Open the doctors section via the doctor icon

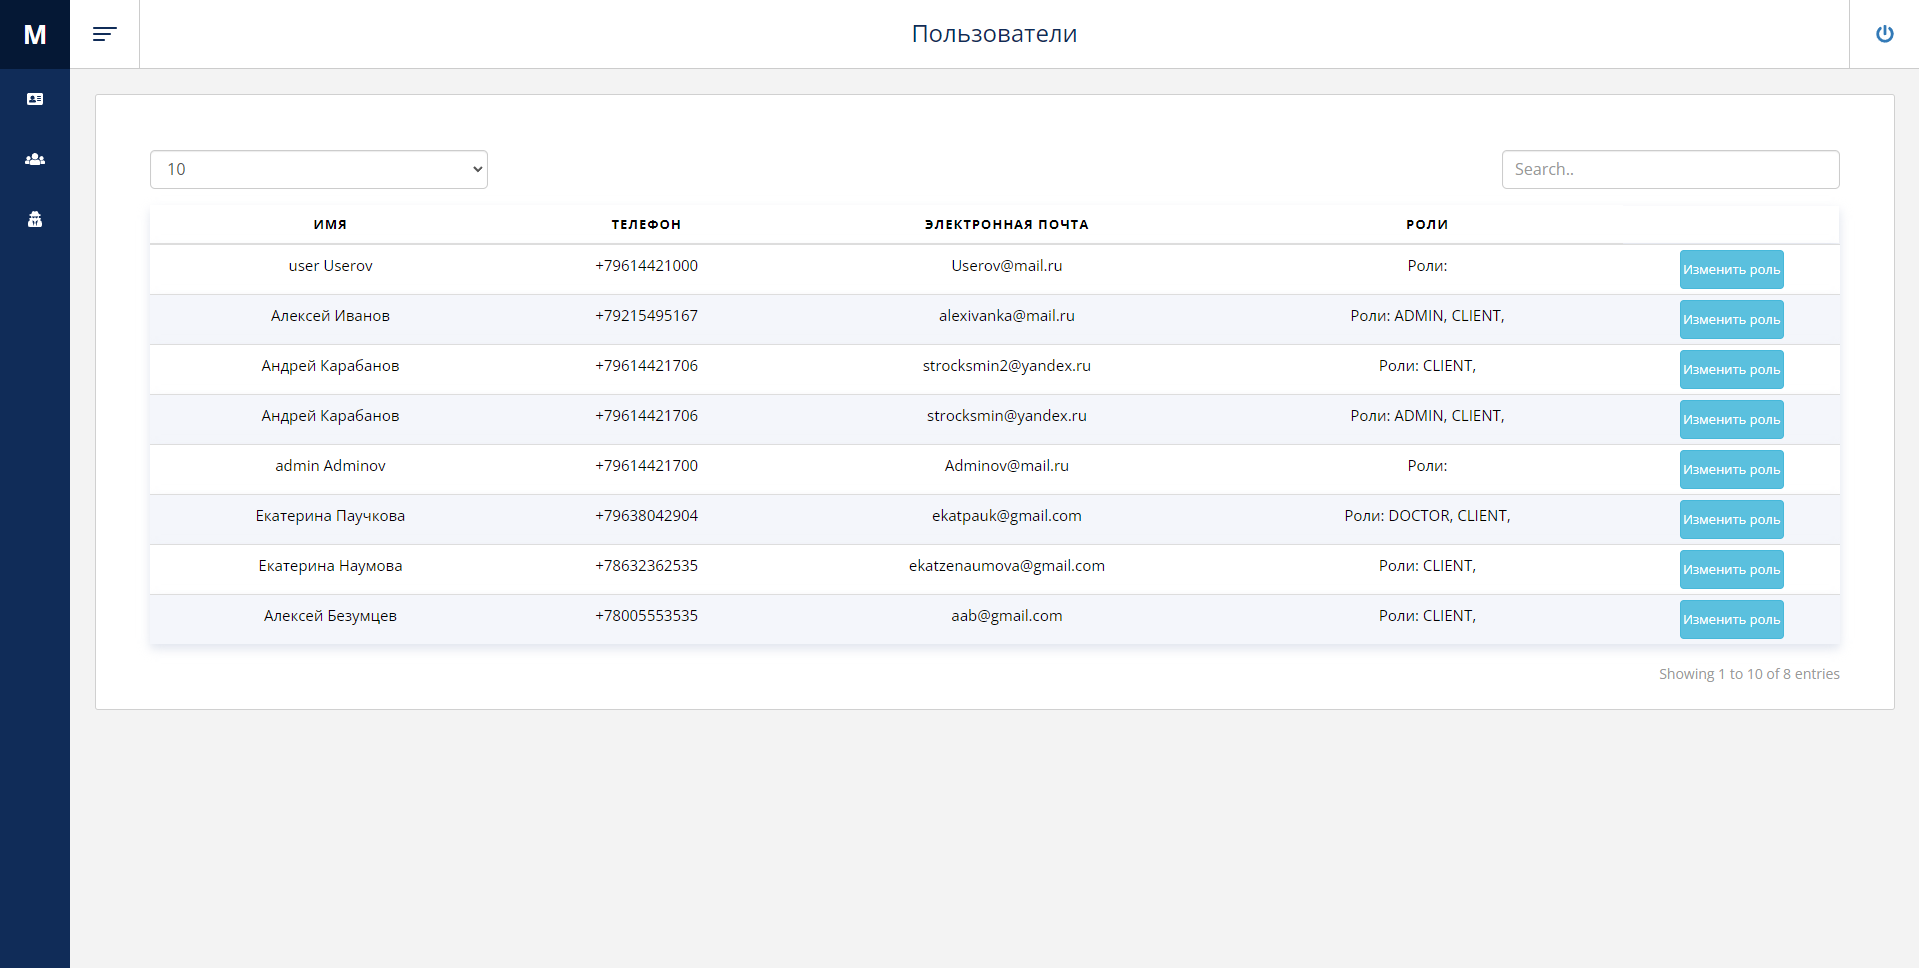click(34, 219)
